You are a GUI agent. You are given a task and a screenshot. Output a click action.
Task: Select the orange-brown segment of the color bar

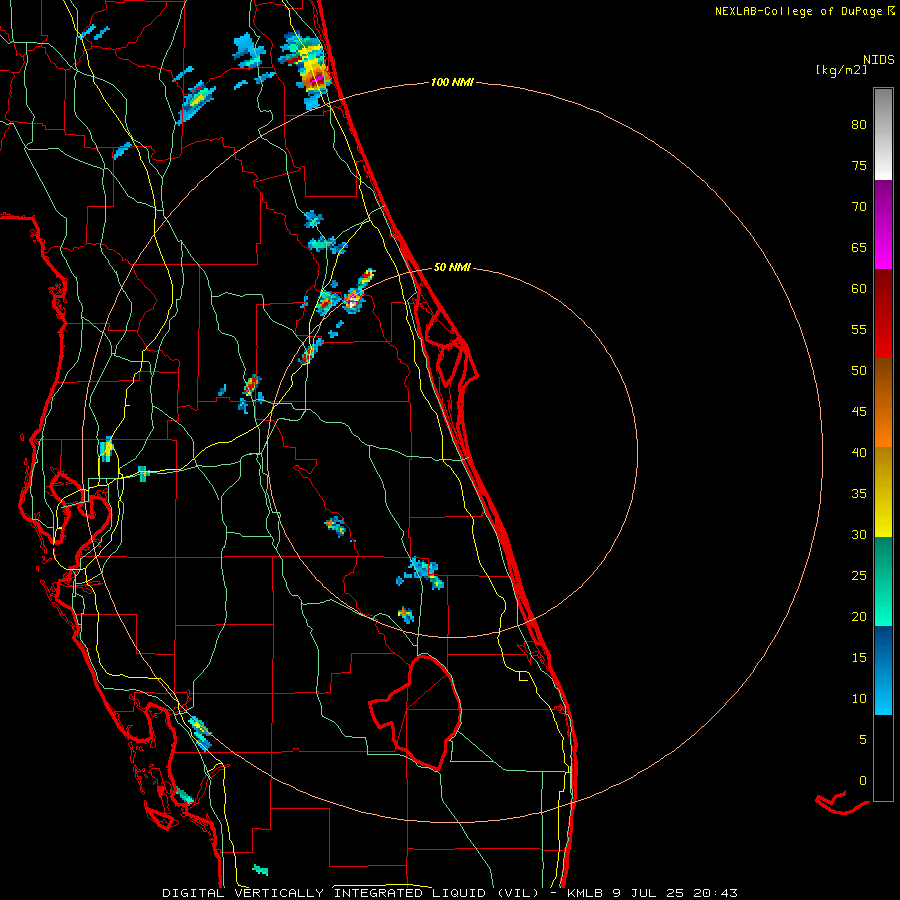(883, 403)
